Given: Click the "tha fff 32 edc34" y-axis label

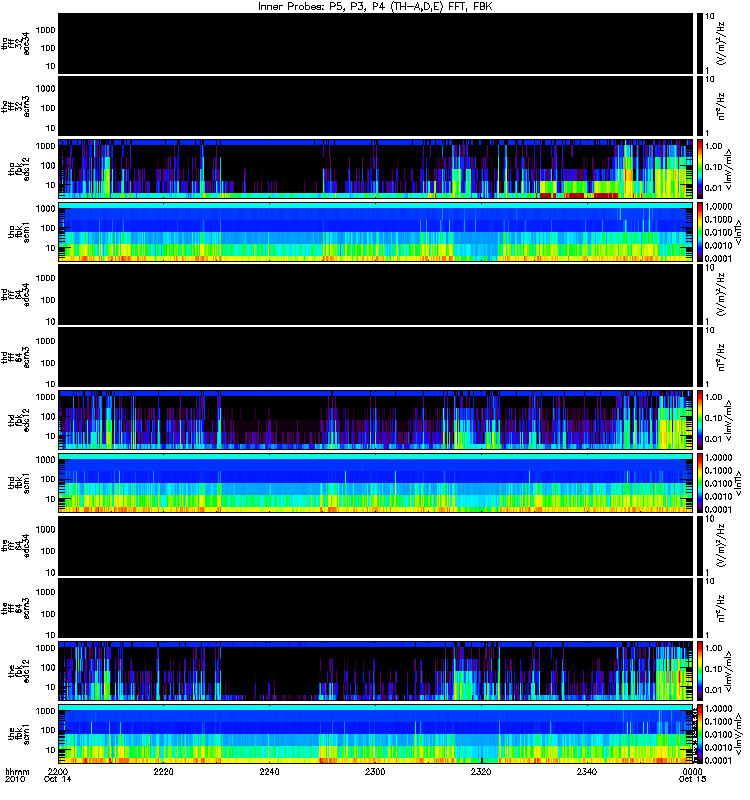Looking at the screenshot, I should [x=15, y=43].
